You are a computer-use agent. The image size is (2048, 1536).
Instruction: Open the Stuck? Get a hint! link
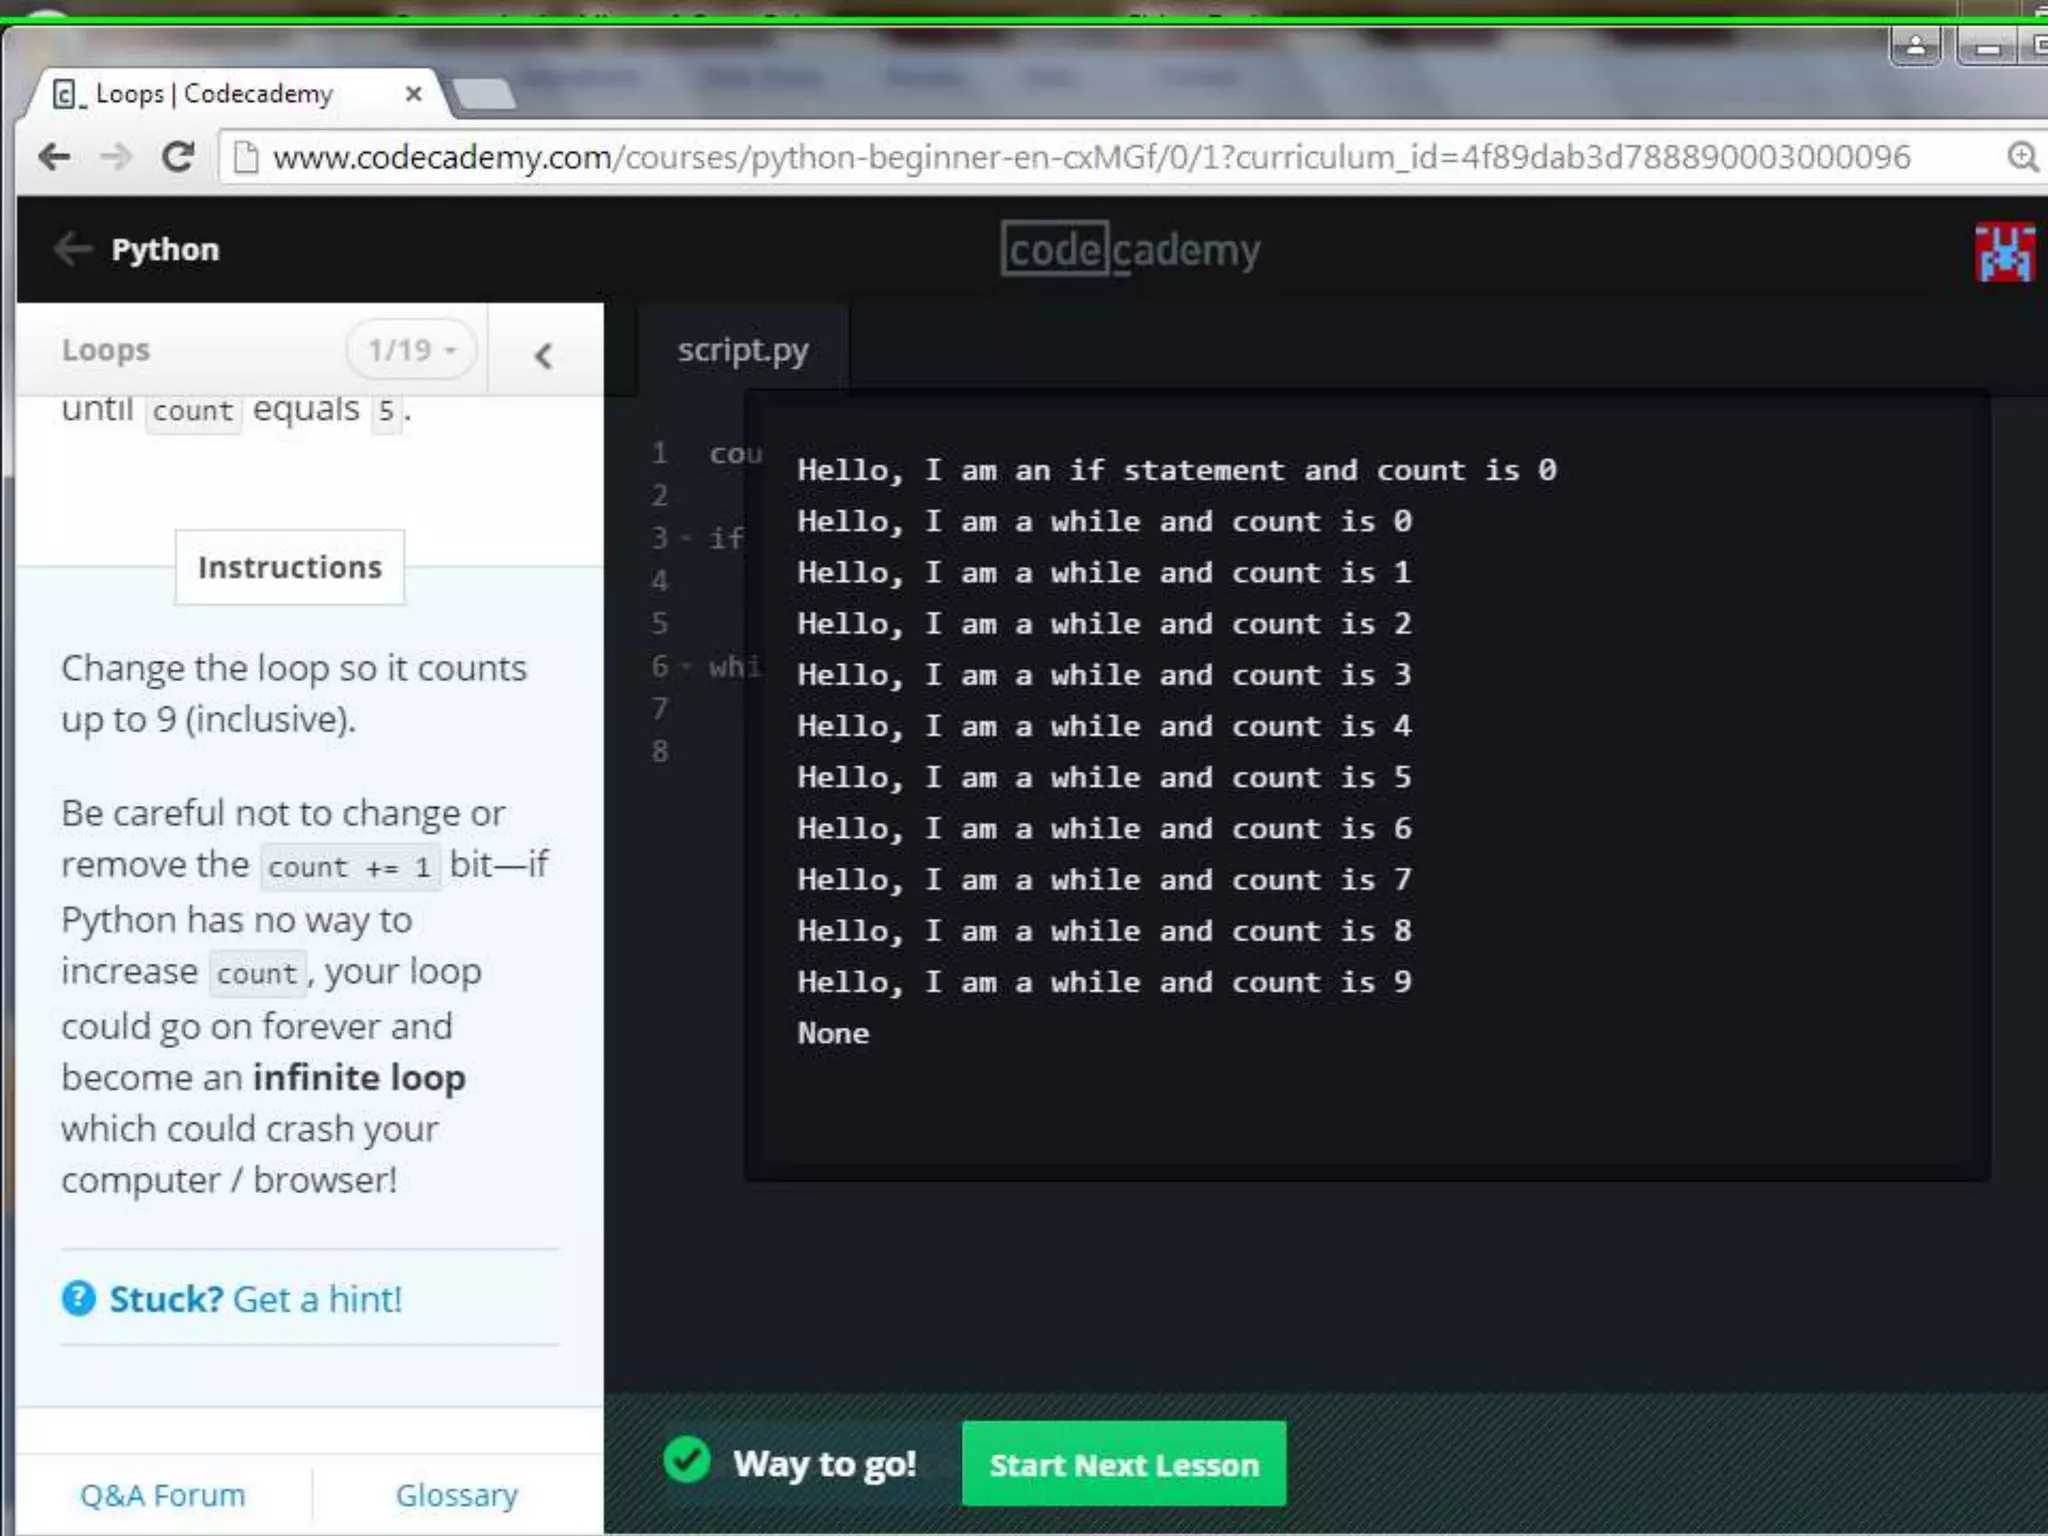coord(255,1299)
